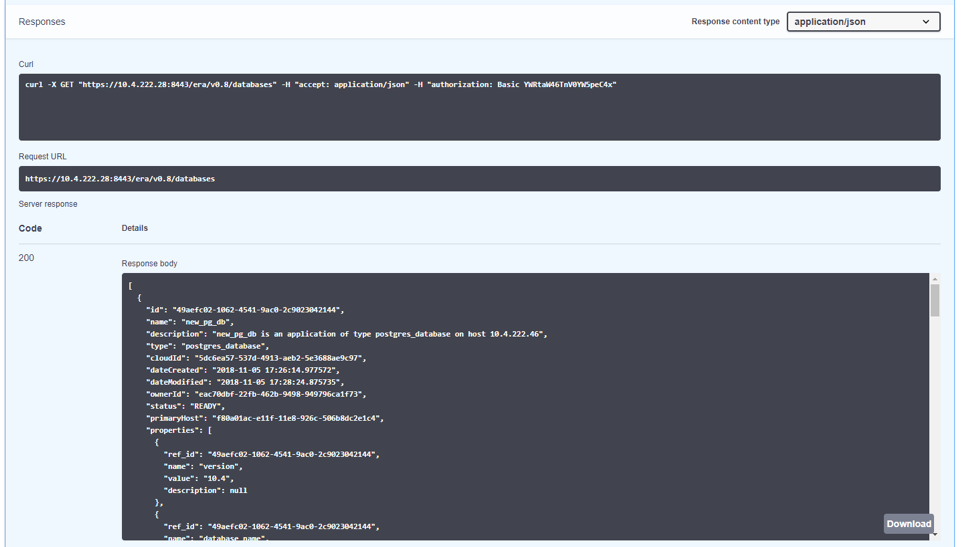Click the "Response body" label

[149, 263]
